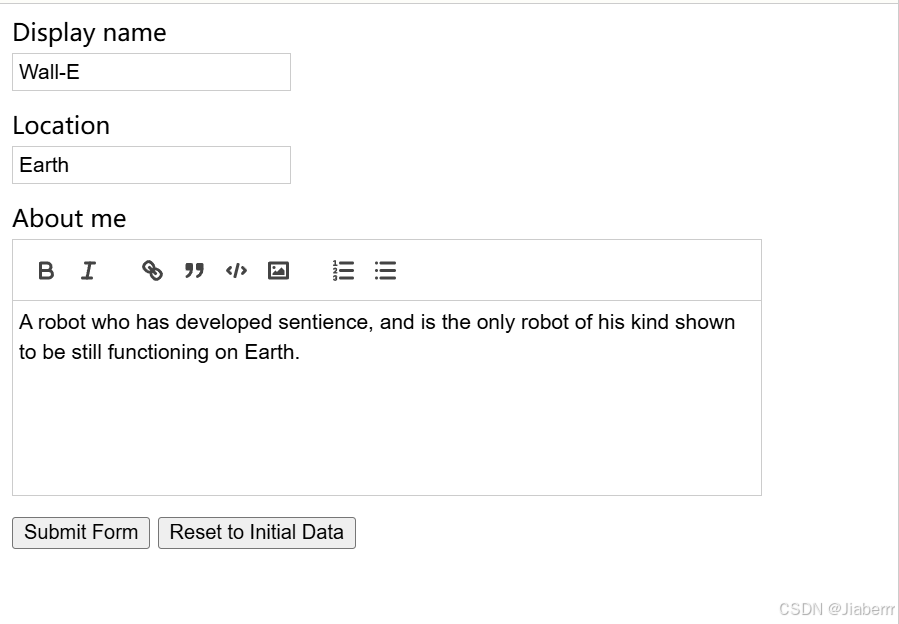
Task: Focus the Display name field containing Wall-E
Action: pos(151,72)
